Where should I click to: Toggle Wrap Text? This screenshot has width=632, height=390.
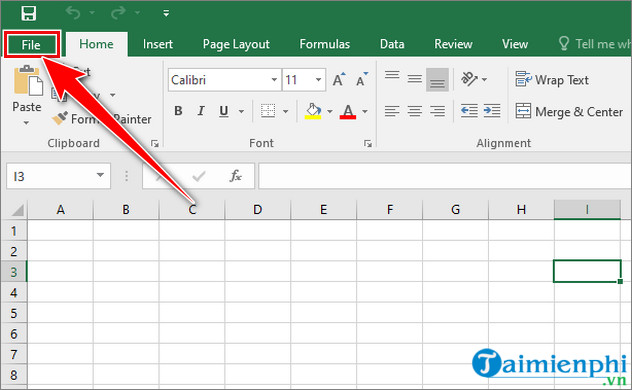click(552, 80)
